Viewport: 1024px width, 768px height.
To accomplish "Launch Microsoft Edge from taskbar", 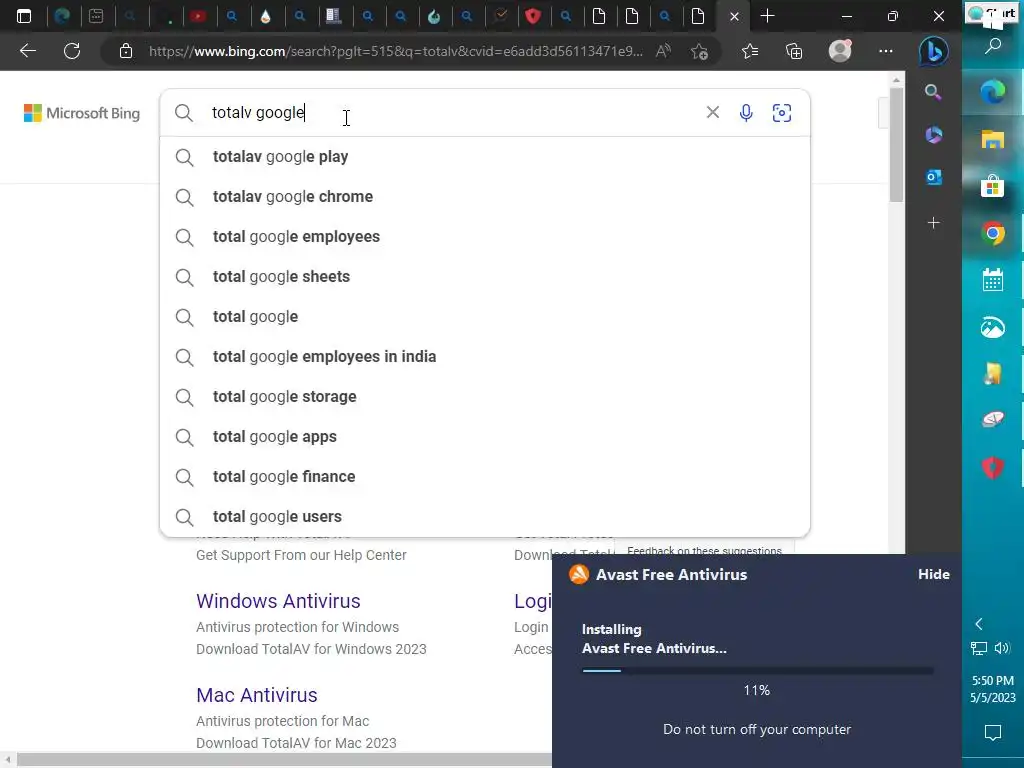I will [993, 92].
